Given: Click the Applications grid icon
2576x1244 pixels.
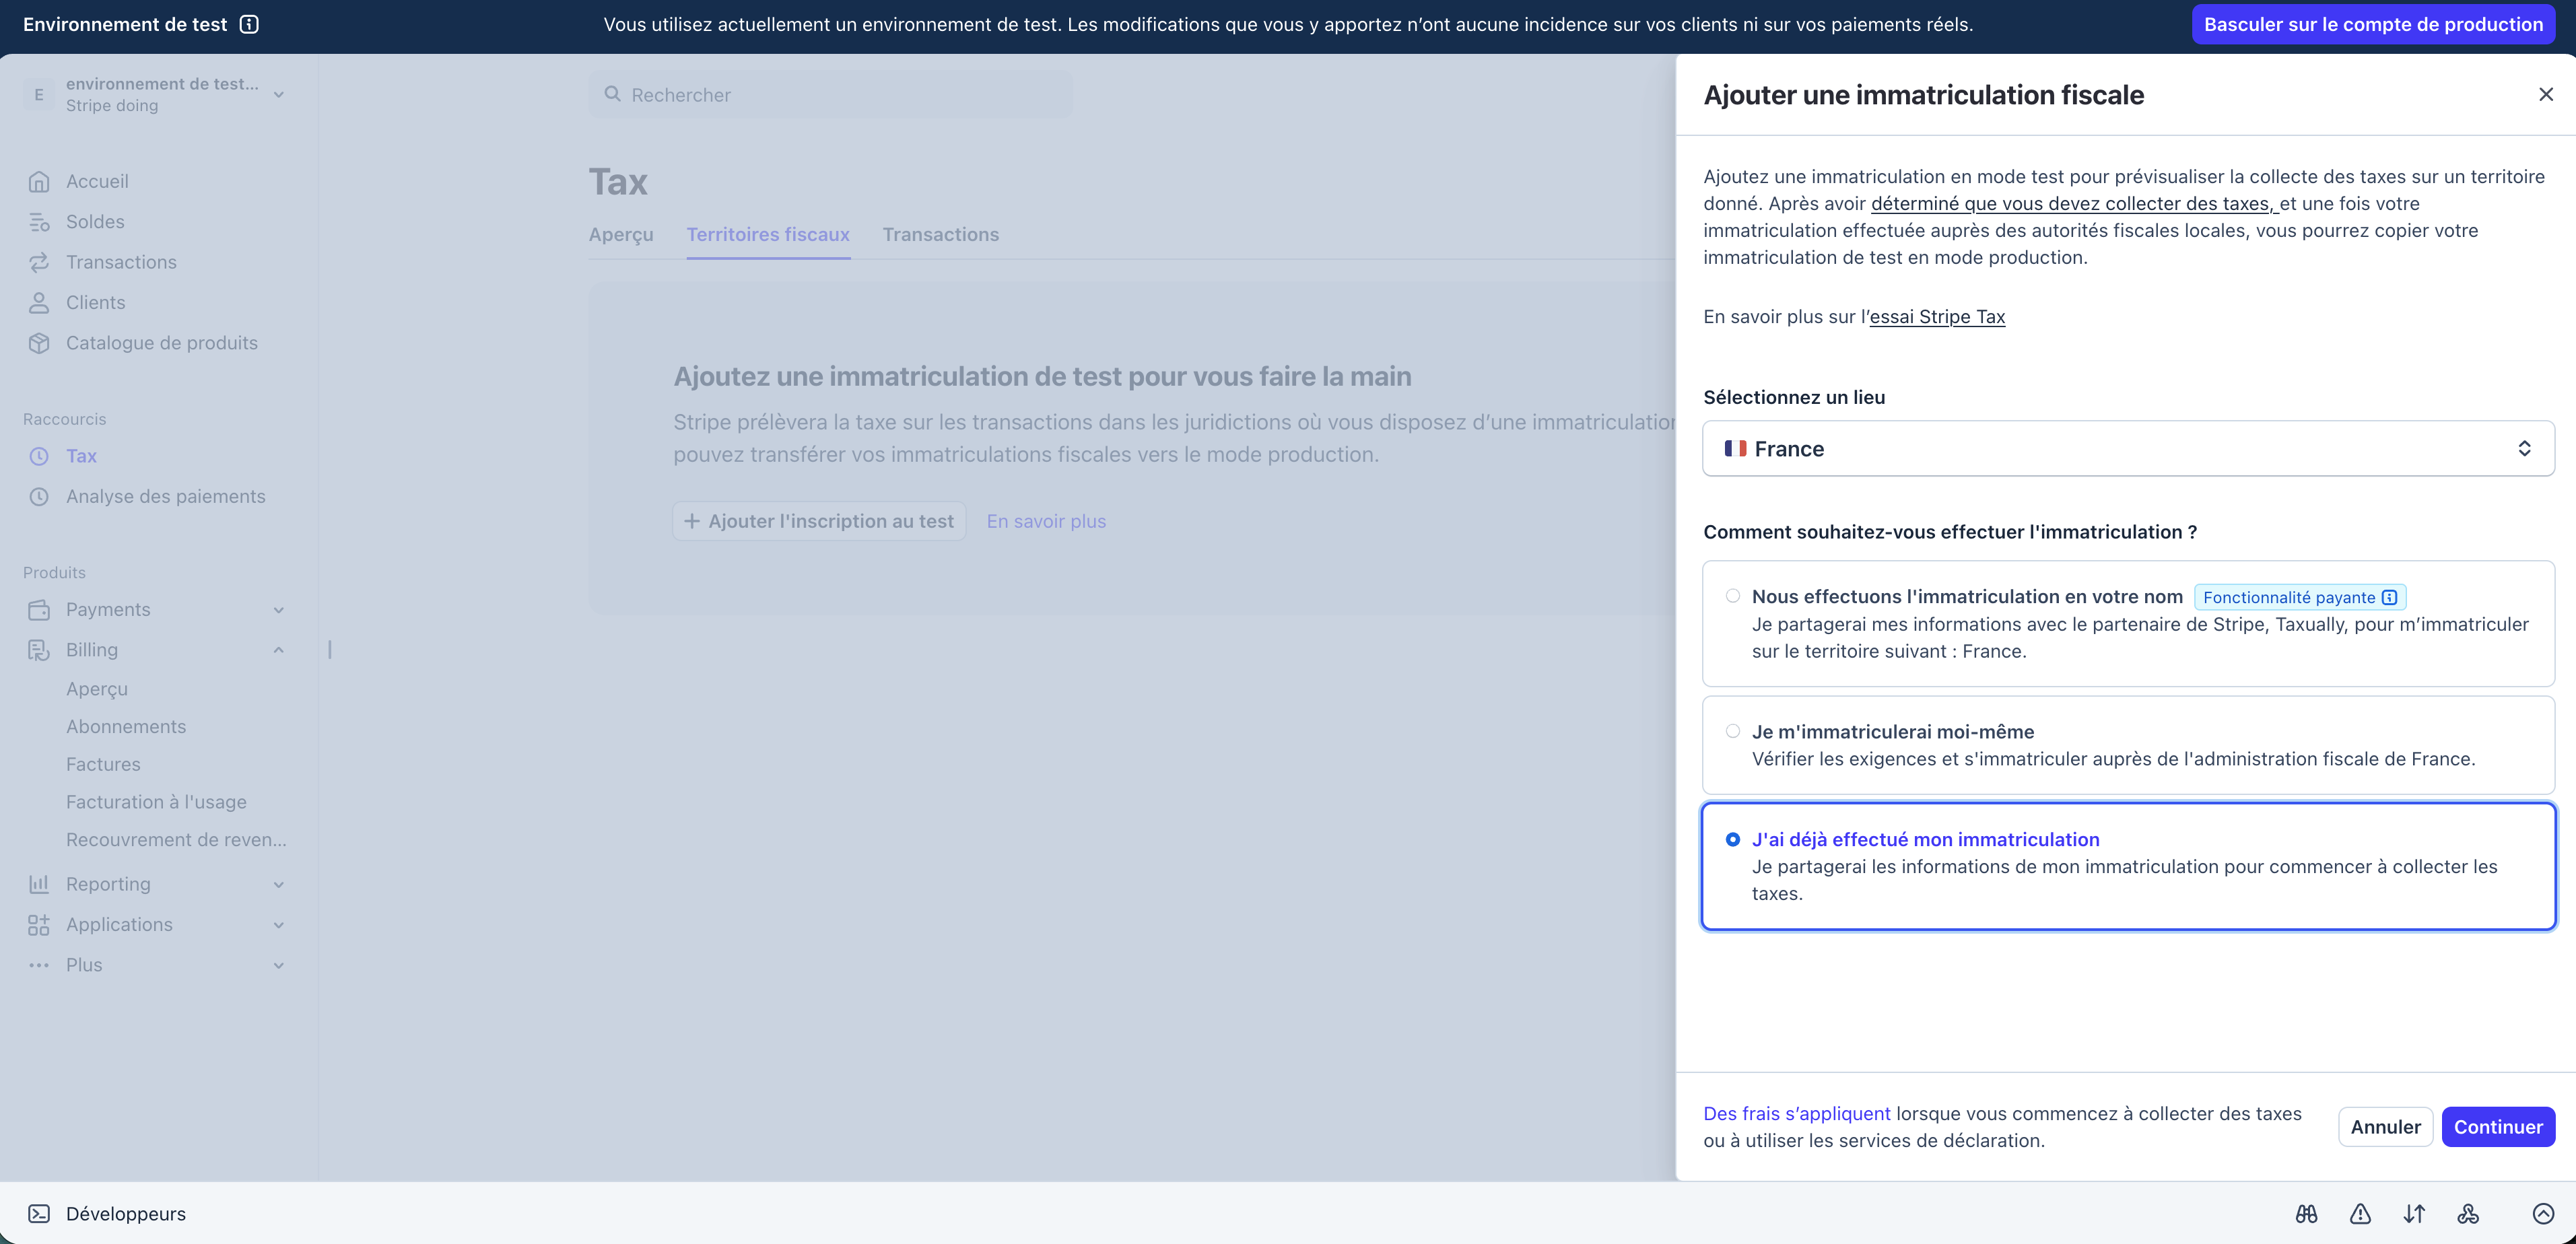Looking at the screenshot, I should [39, 925].
